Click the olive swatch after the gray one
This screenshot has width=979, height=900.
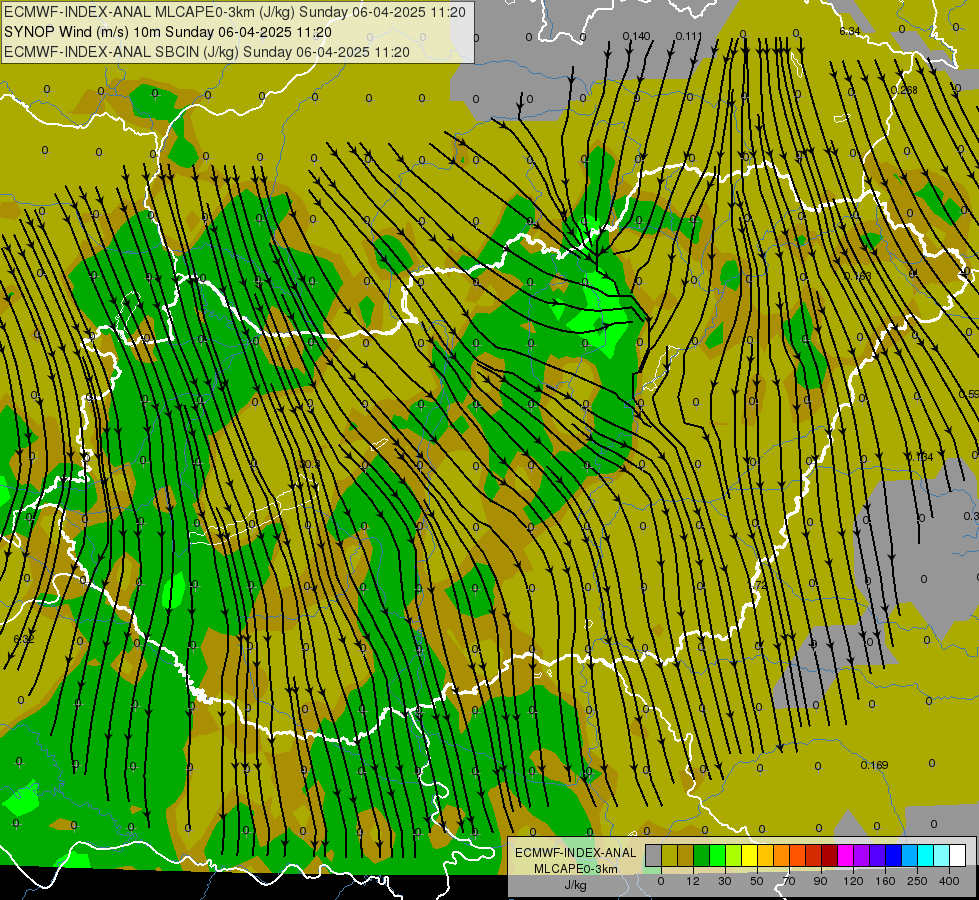tap(669, 855)
